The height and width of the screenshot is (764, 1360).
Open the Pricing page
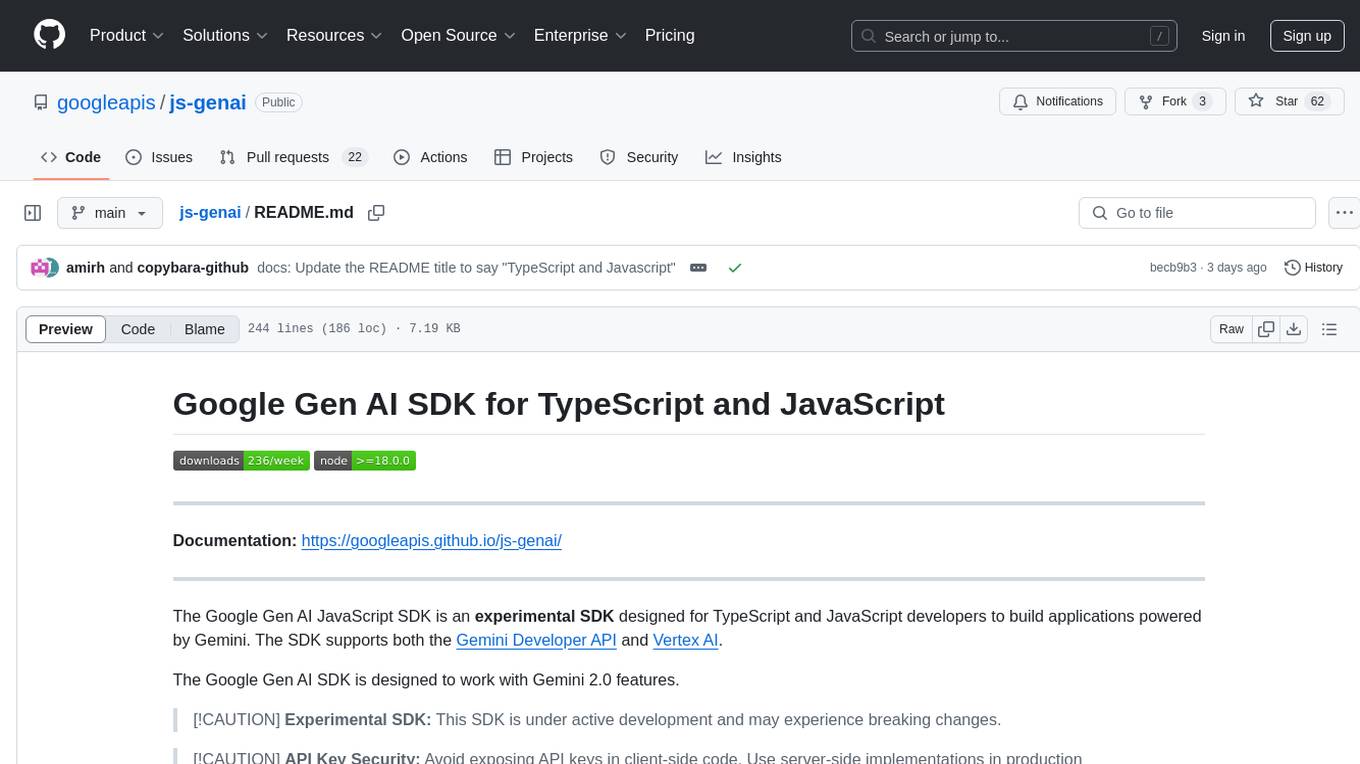tap(670, 35)
